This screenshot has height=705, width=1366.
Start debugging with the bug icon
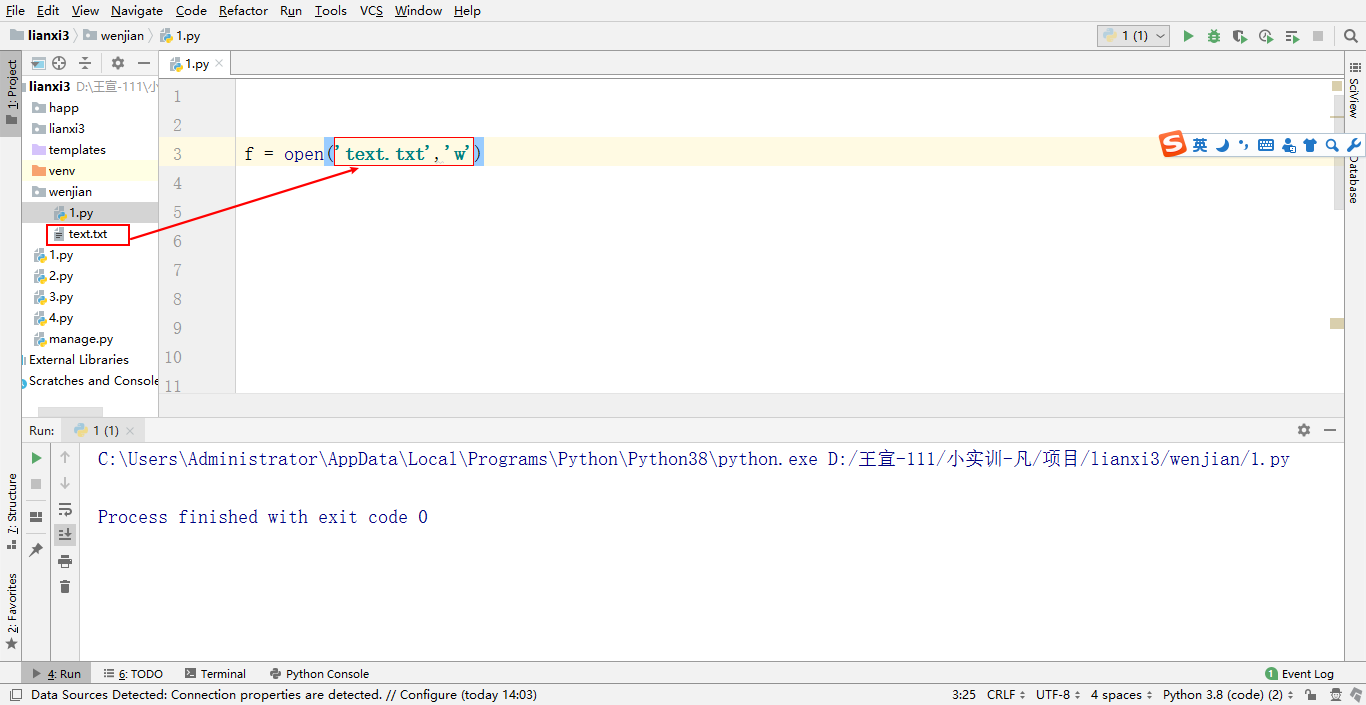tap(1214, 36)
